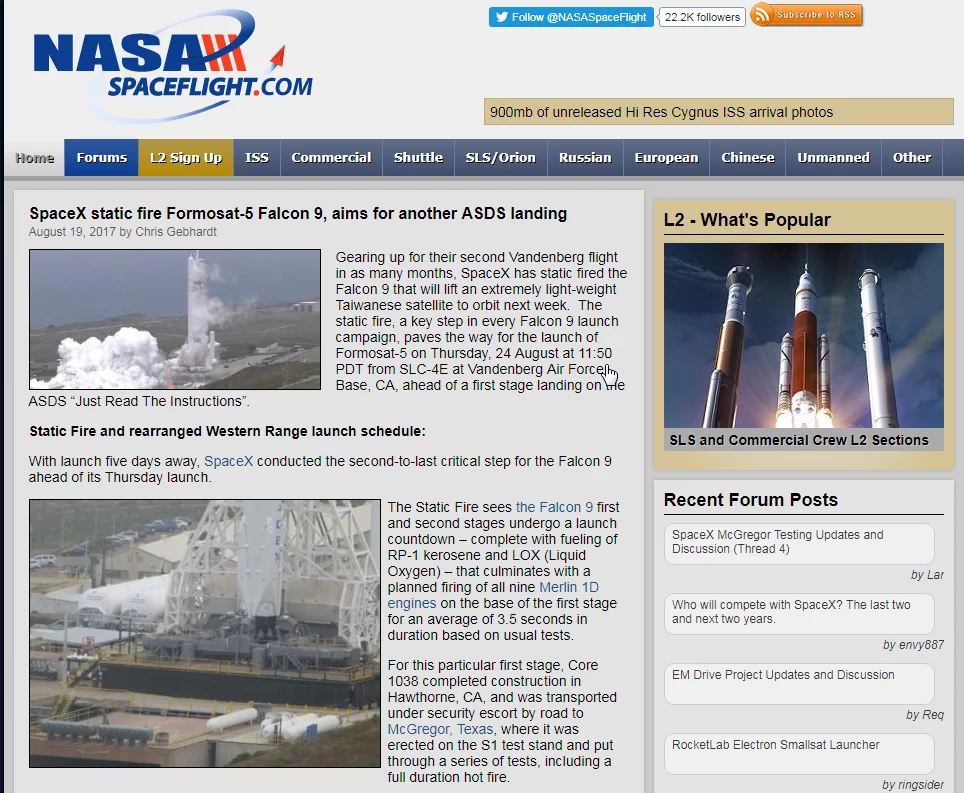The height and width of the screenshot is (793, 964).
Task: Open the Cygnus ISS arrival photos banner
Action: (719, 112)
